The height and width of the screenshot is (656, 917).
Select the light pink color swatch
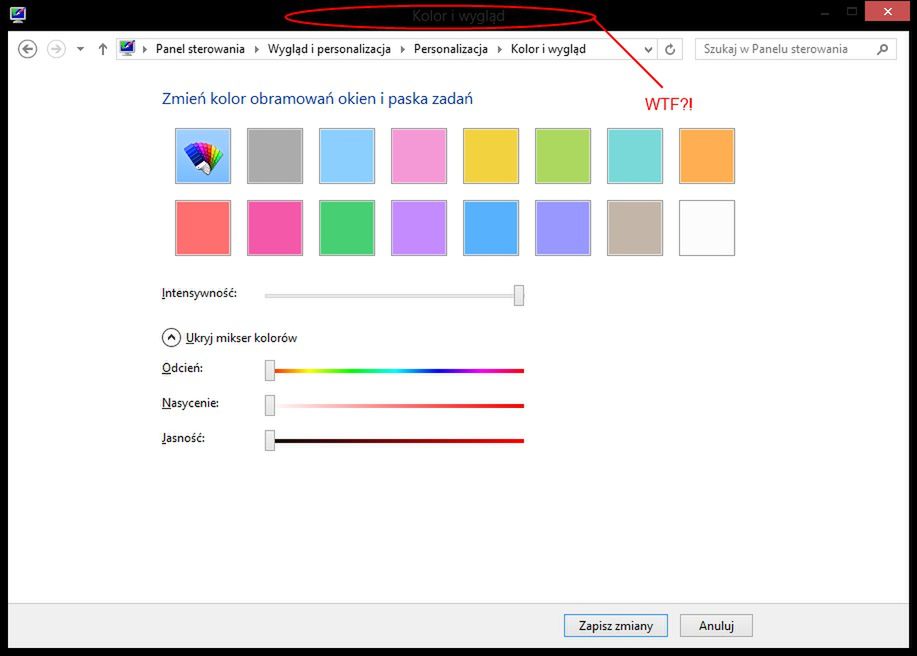coord(419,156)
